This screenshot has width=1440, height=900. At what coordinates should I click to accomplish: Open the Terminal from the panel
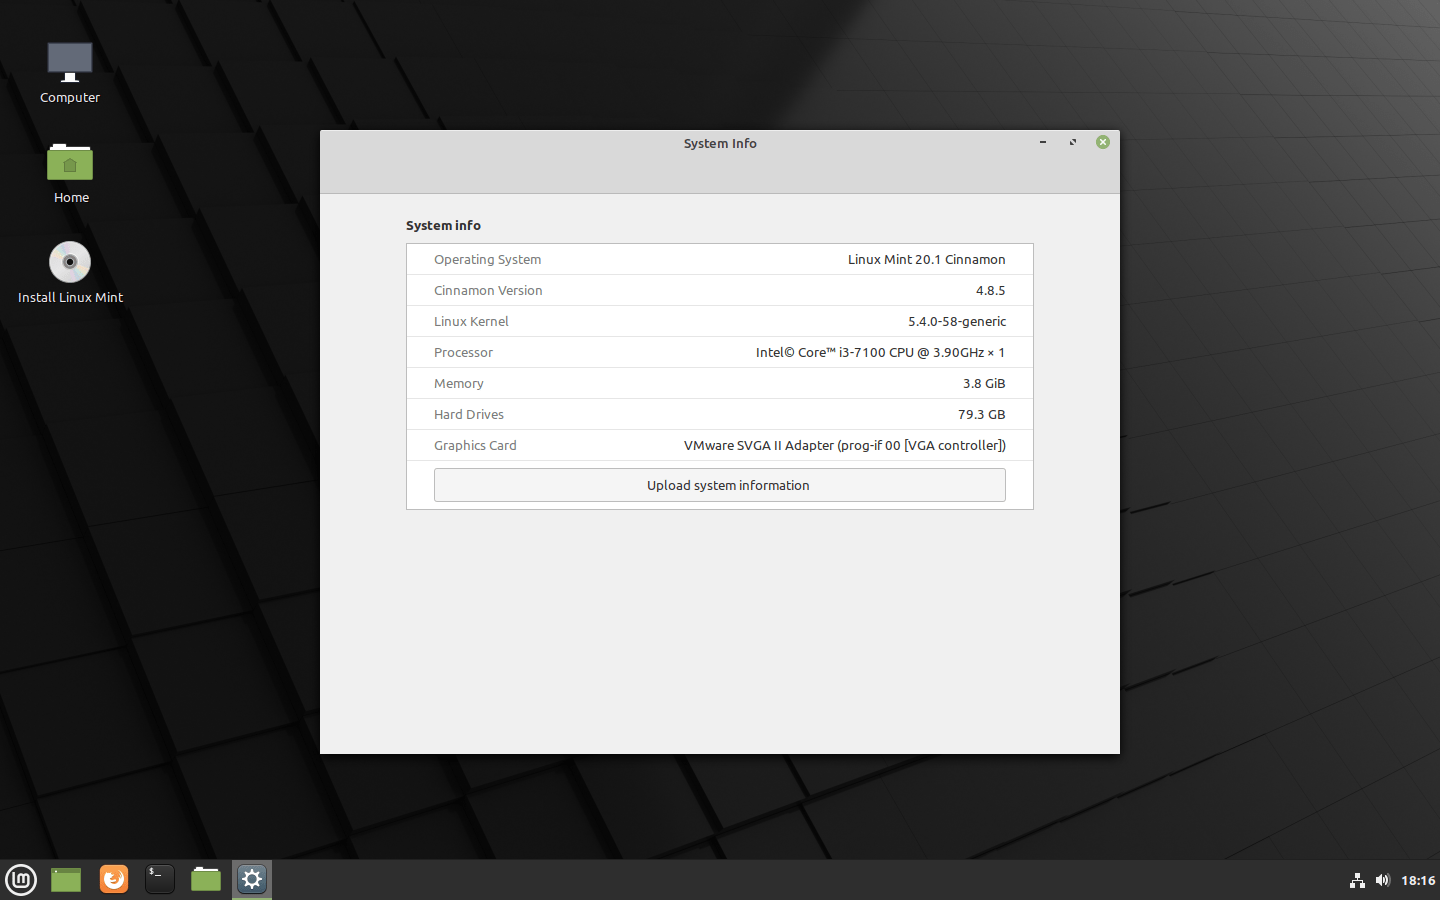tap(160, 879)
